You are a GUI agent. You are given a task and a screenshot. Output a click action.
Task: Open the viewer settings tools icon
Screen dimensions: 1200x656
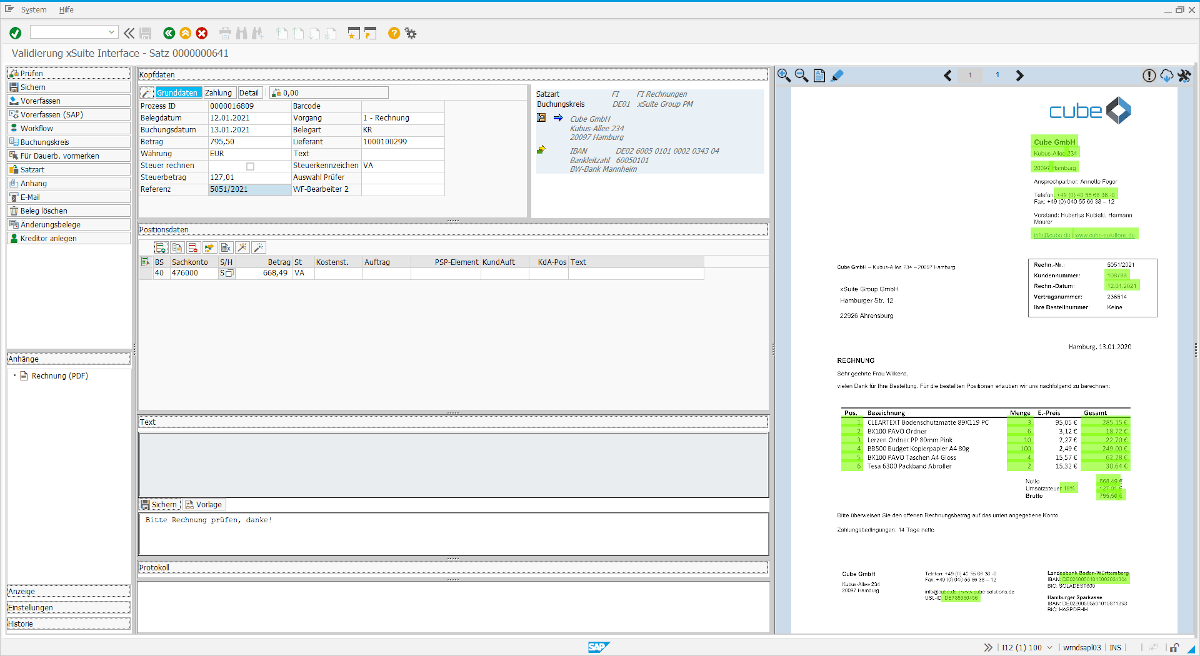coord(1184,75)
